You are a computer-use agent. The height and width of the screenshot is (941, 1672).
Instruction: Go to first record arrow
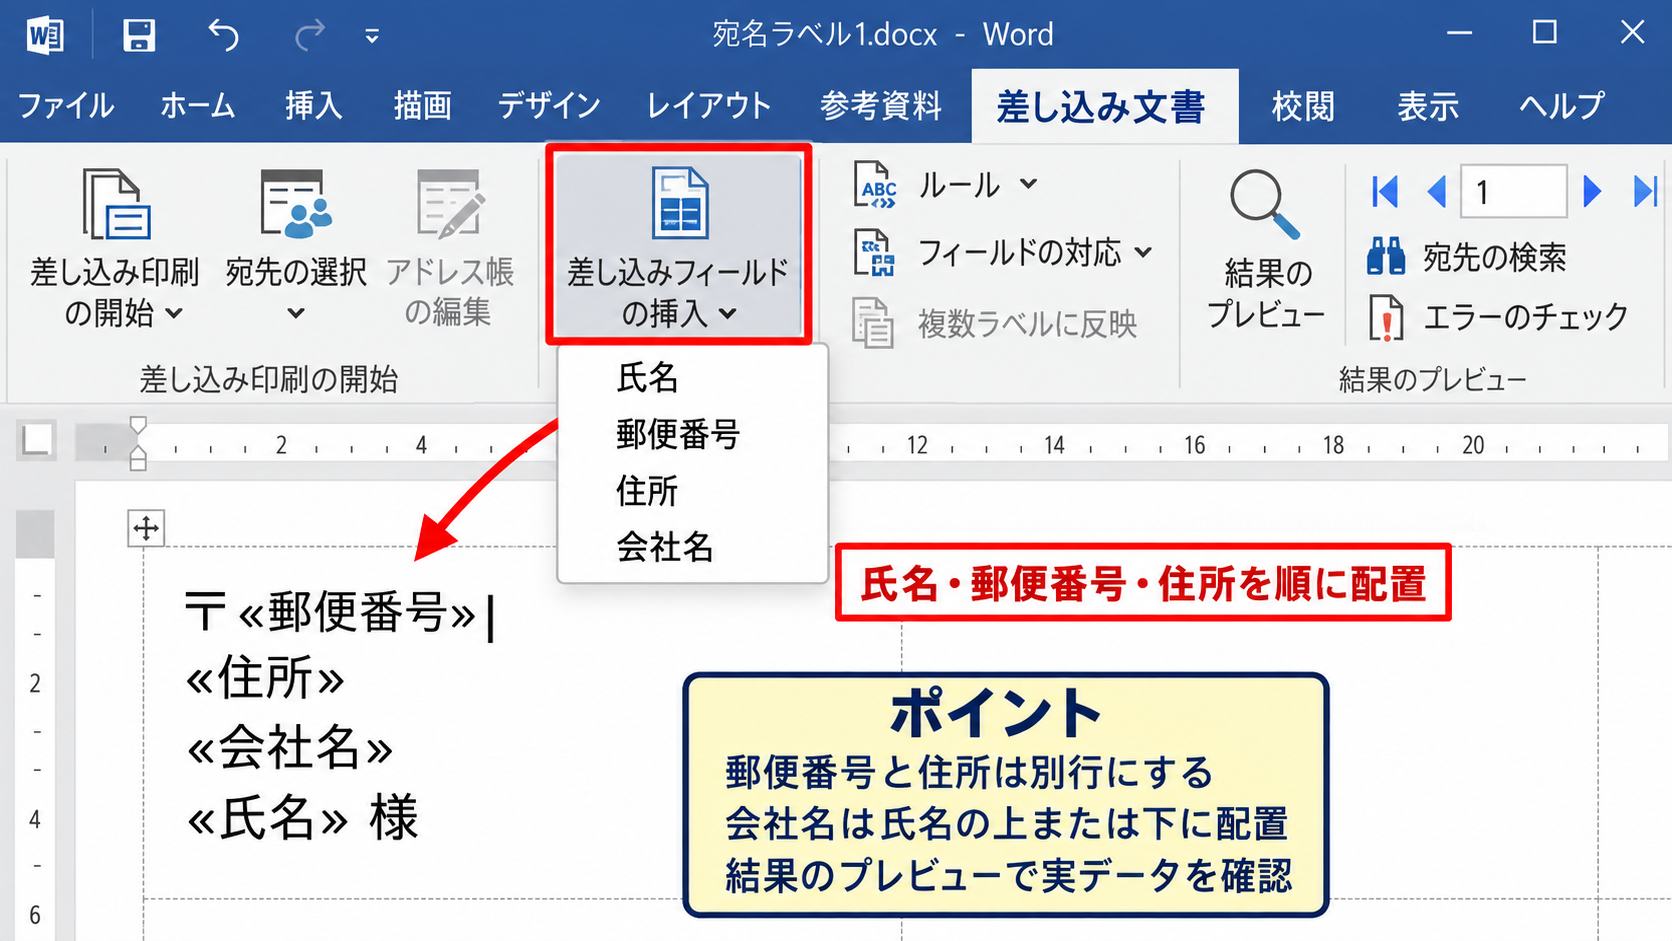(x=1385, y=191)
